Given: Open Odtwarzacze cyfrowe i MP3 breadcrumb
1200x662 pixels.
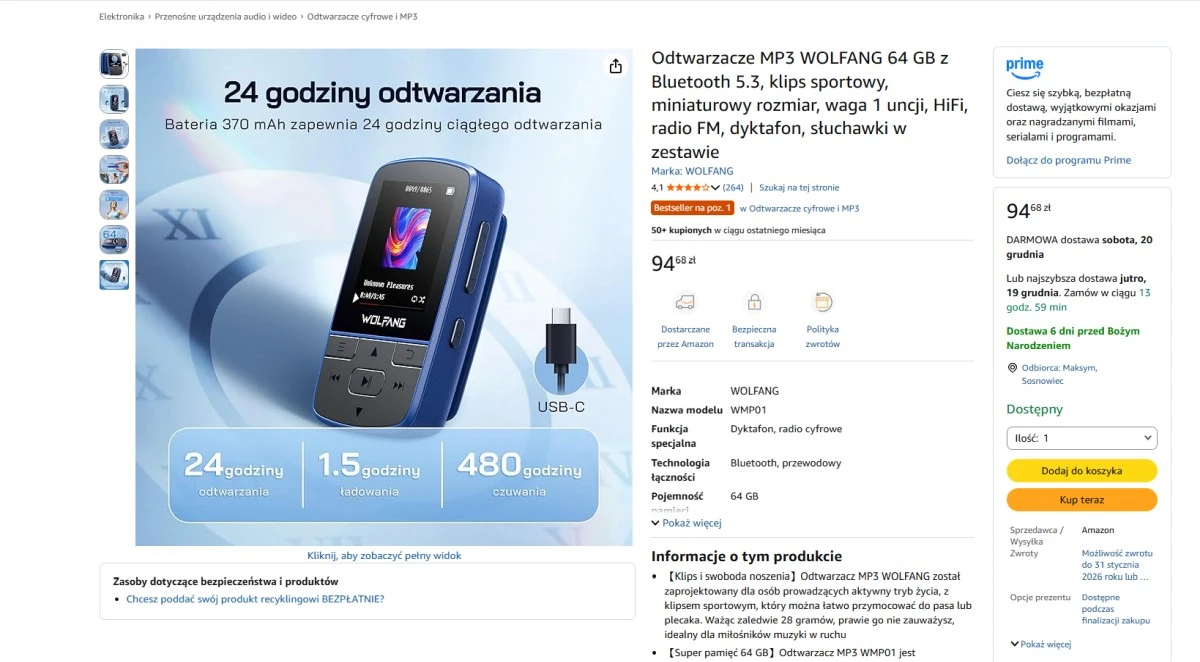Looking at the screenshot, I should [362, 17].
